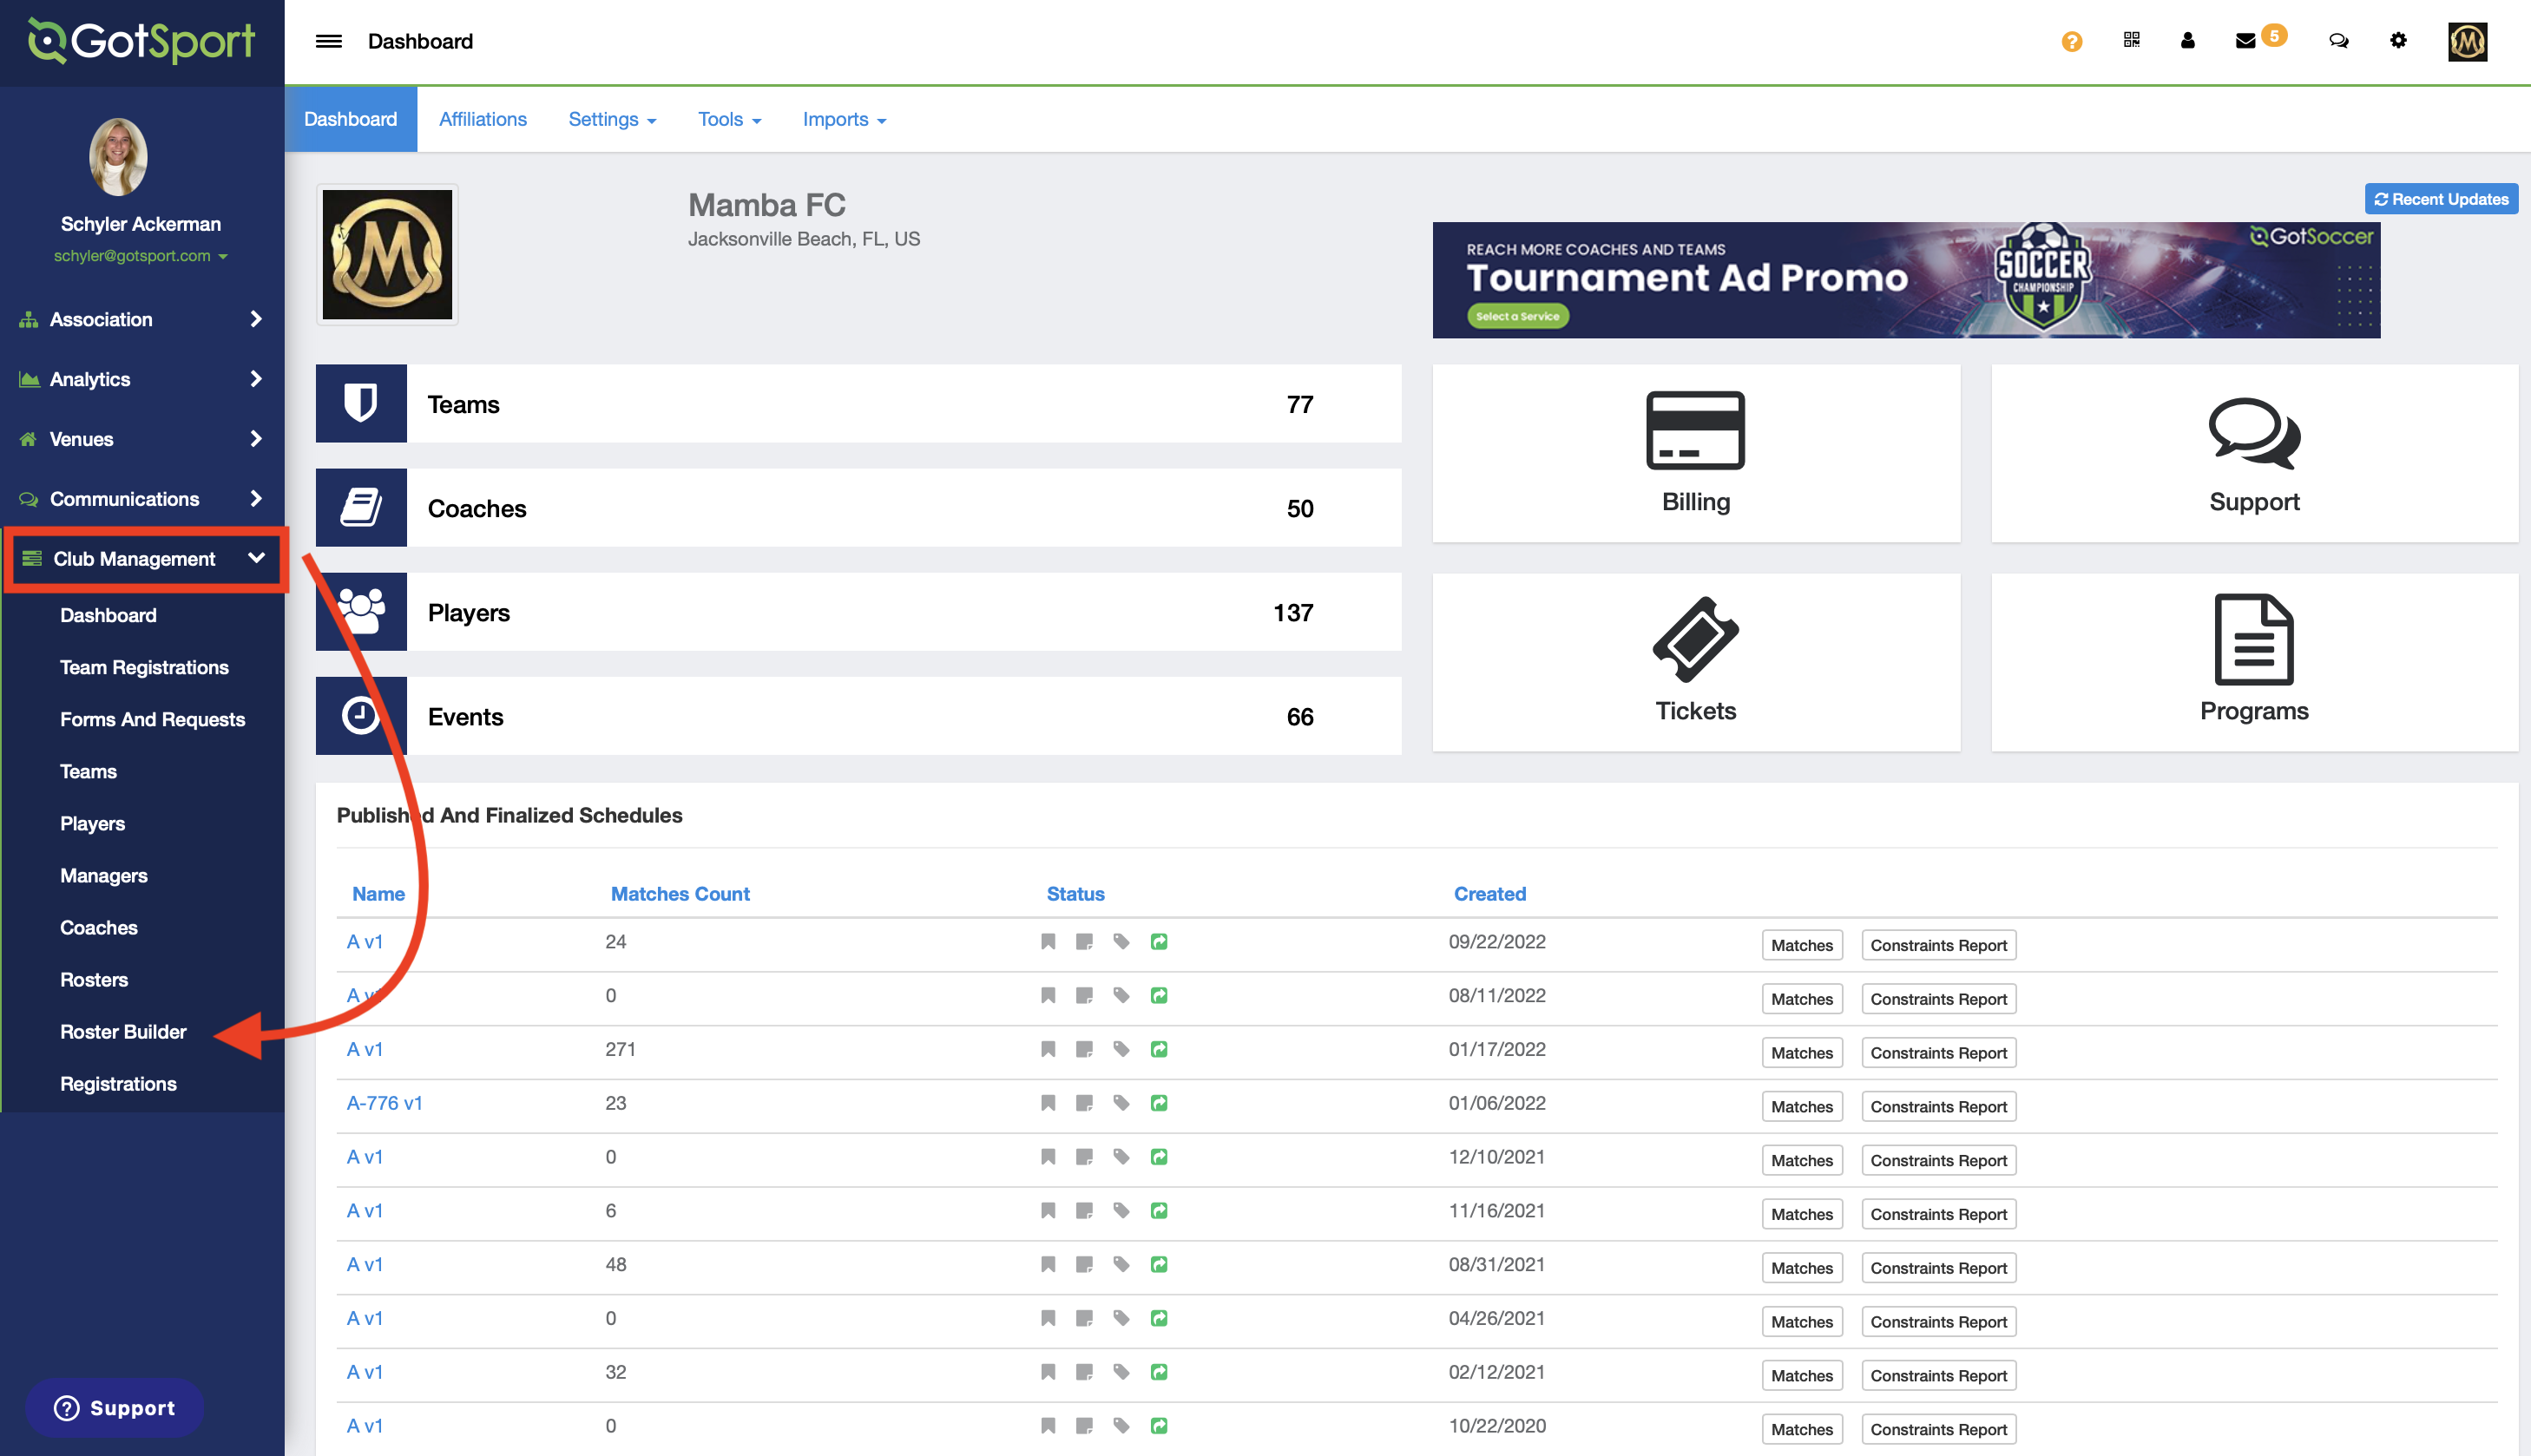Screen dimensions: 2531x1456
Task: Open the Tools dropdown tab
Action: pyautogui.click(x=729, y=119)
